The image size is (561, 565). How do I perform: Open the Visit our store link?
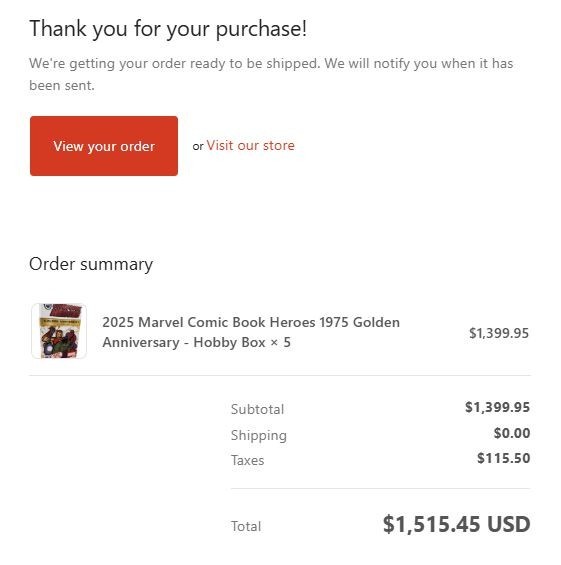tap(250, 146)
